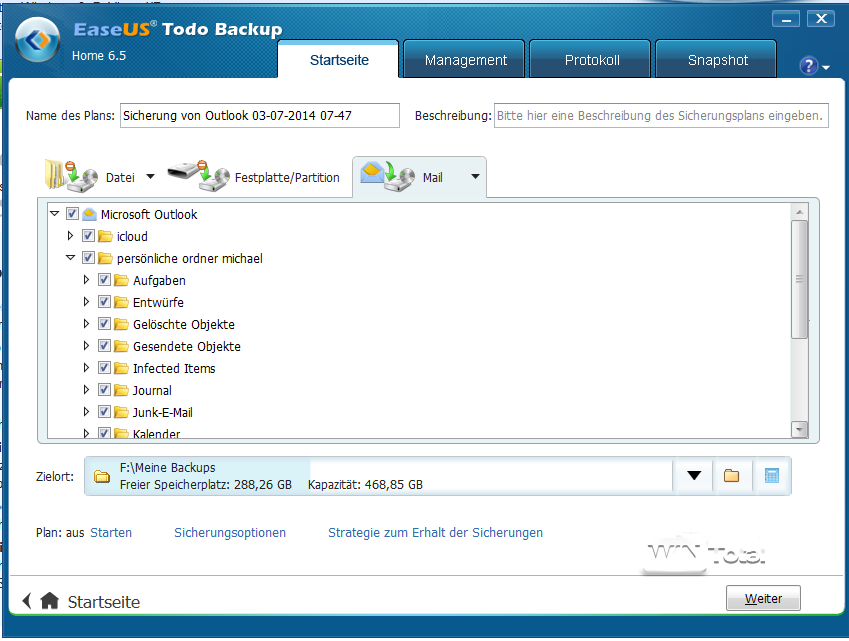Uncheck the Journal checkbox
Screen dimensions: 849x641
point(105,390)
